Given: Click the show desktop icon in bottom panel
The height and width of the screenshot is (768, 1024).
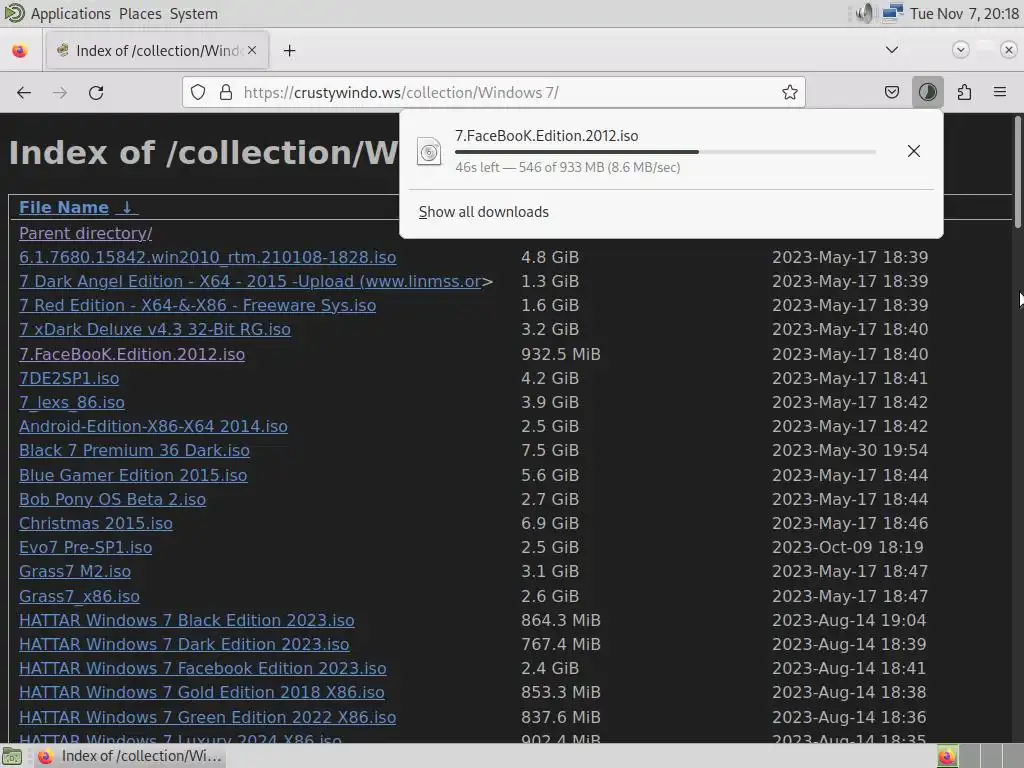Looking at the screenshot, I should click(x=12, y=757).
